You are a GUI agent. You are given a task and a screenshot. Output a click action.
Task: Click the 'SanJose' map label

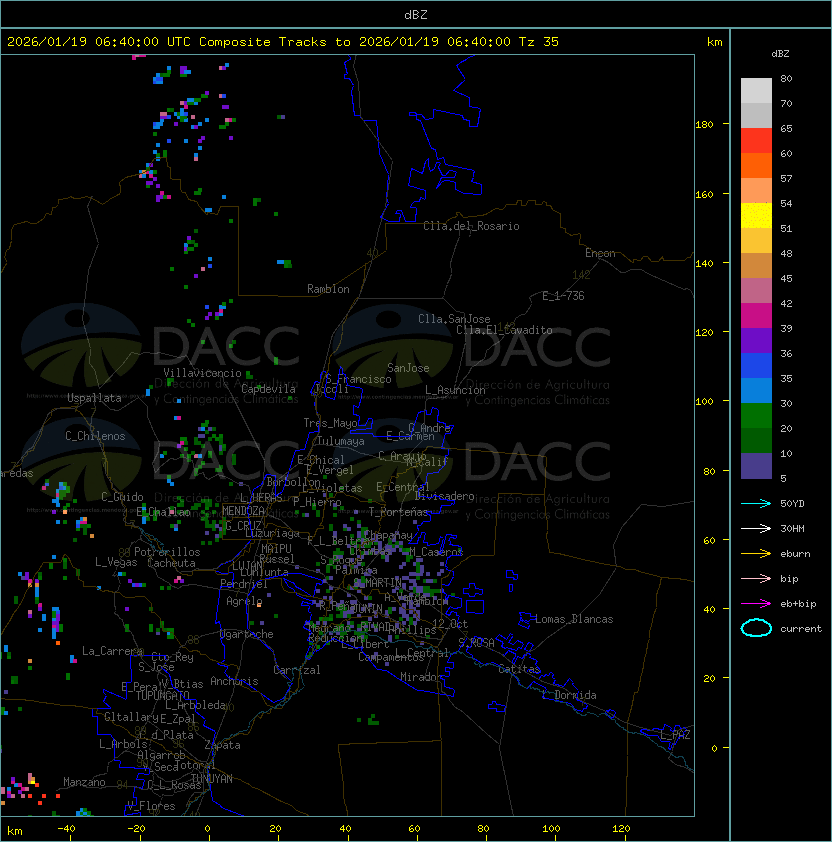tap(408, 368)
